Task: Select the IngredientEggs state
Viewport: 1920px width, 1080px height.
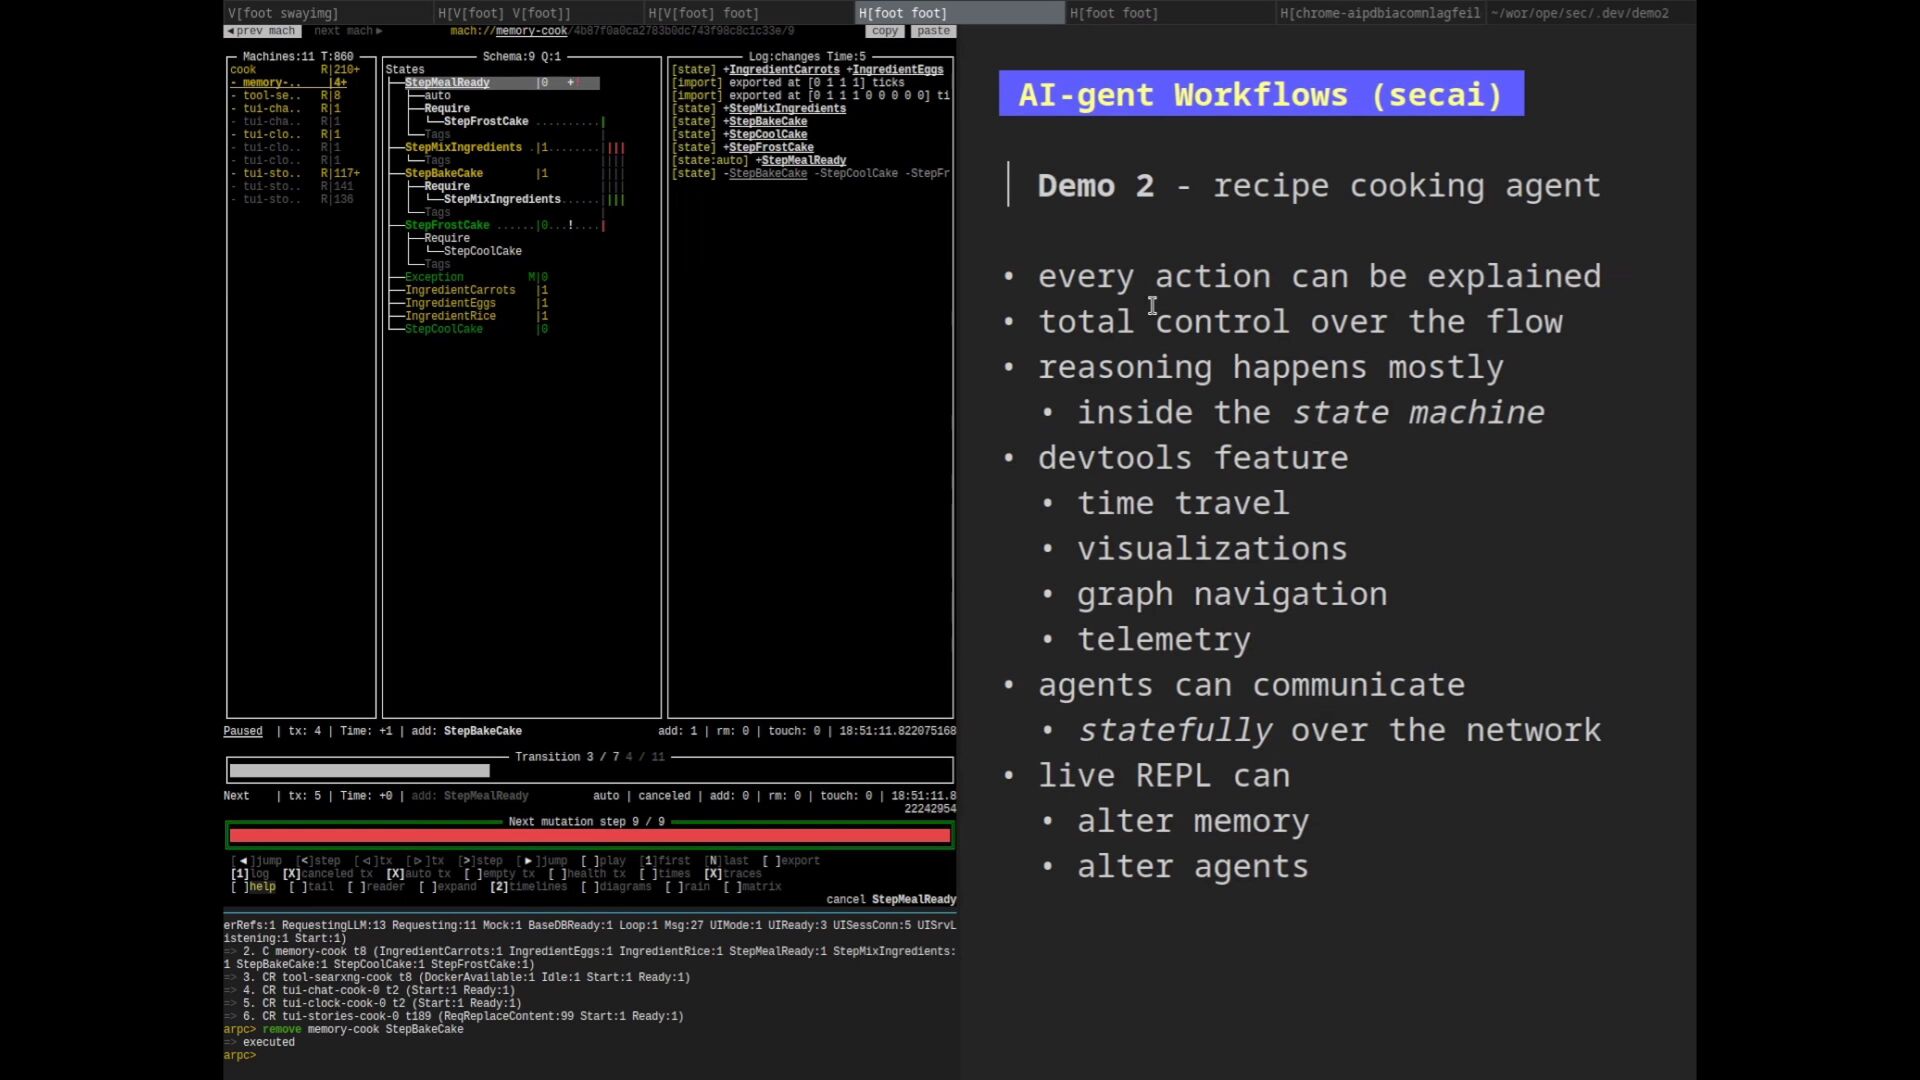Action: pos(450,304)
